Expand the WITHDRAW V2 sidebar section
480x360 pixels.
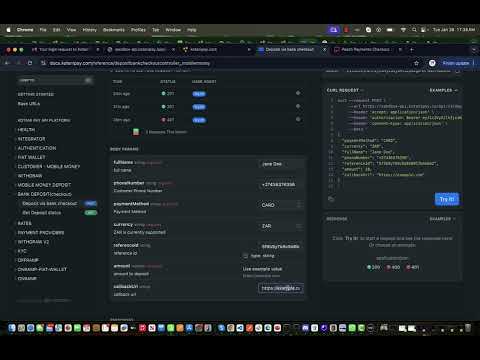33,242
